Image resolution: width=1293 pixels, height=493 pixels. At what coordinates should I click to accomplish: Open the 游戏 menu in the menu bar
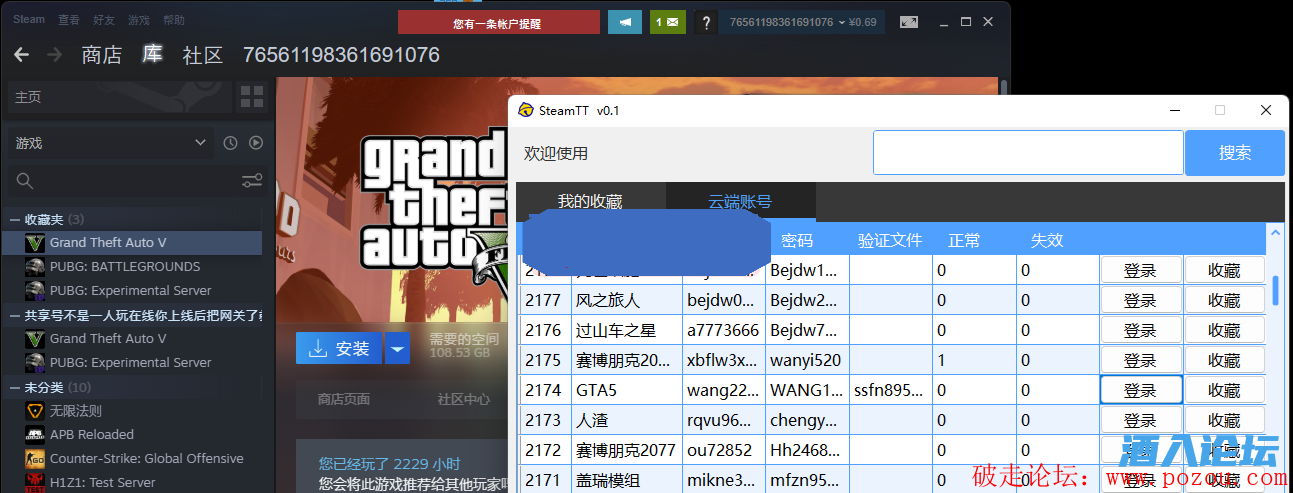[139, 19]
